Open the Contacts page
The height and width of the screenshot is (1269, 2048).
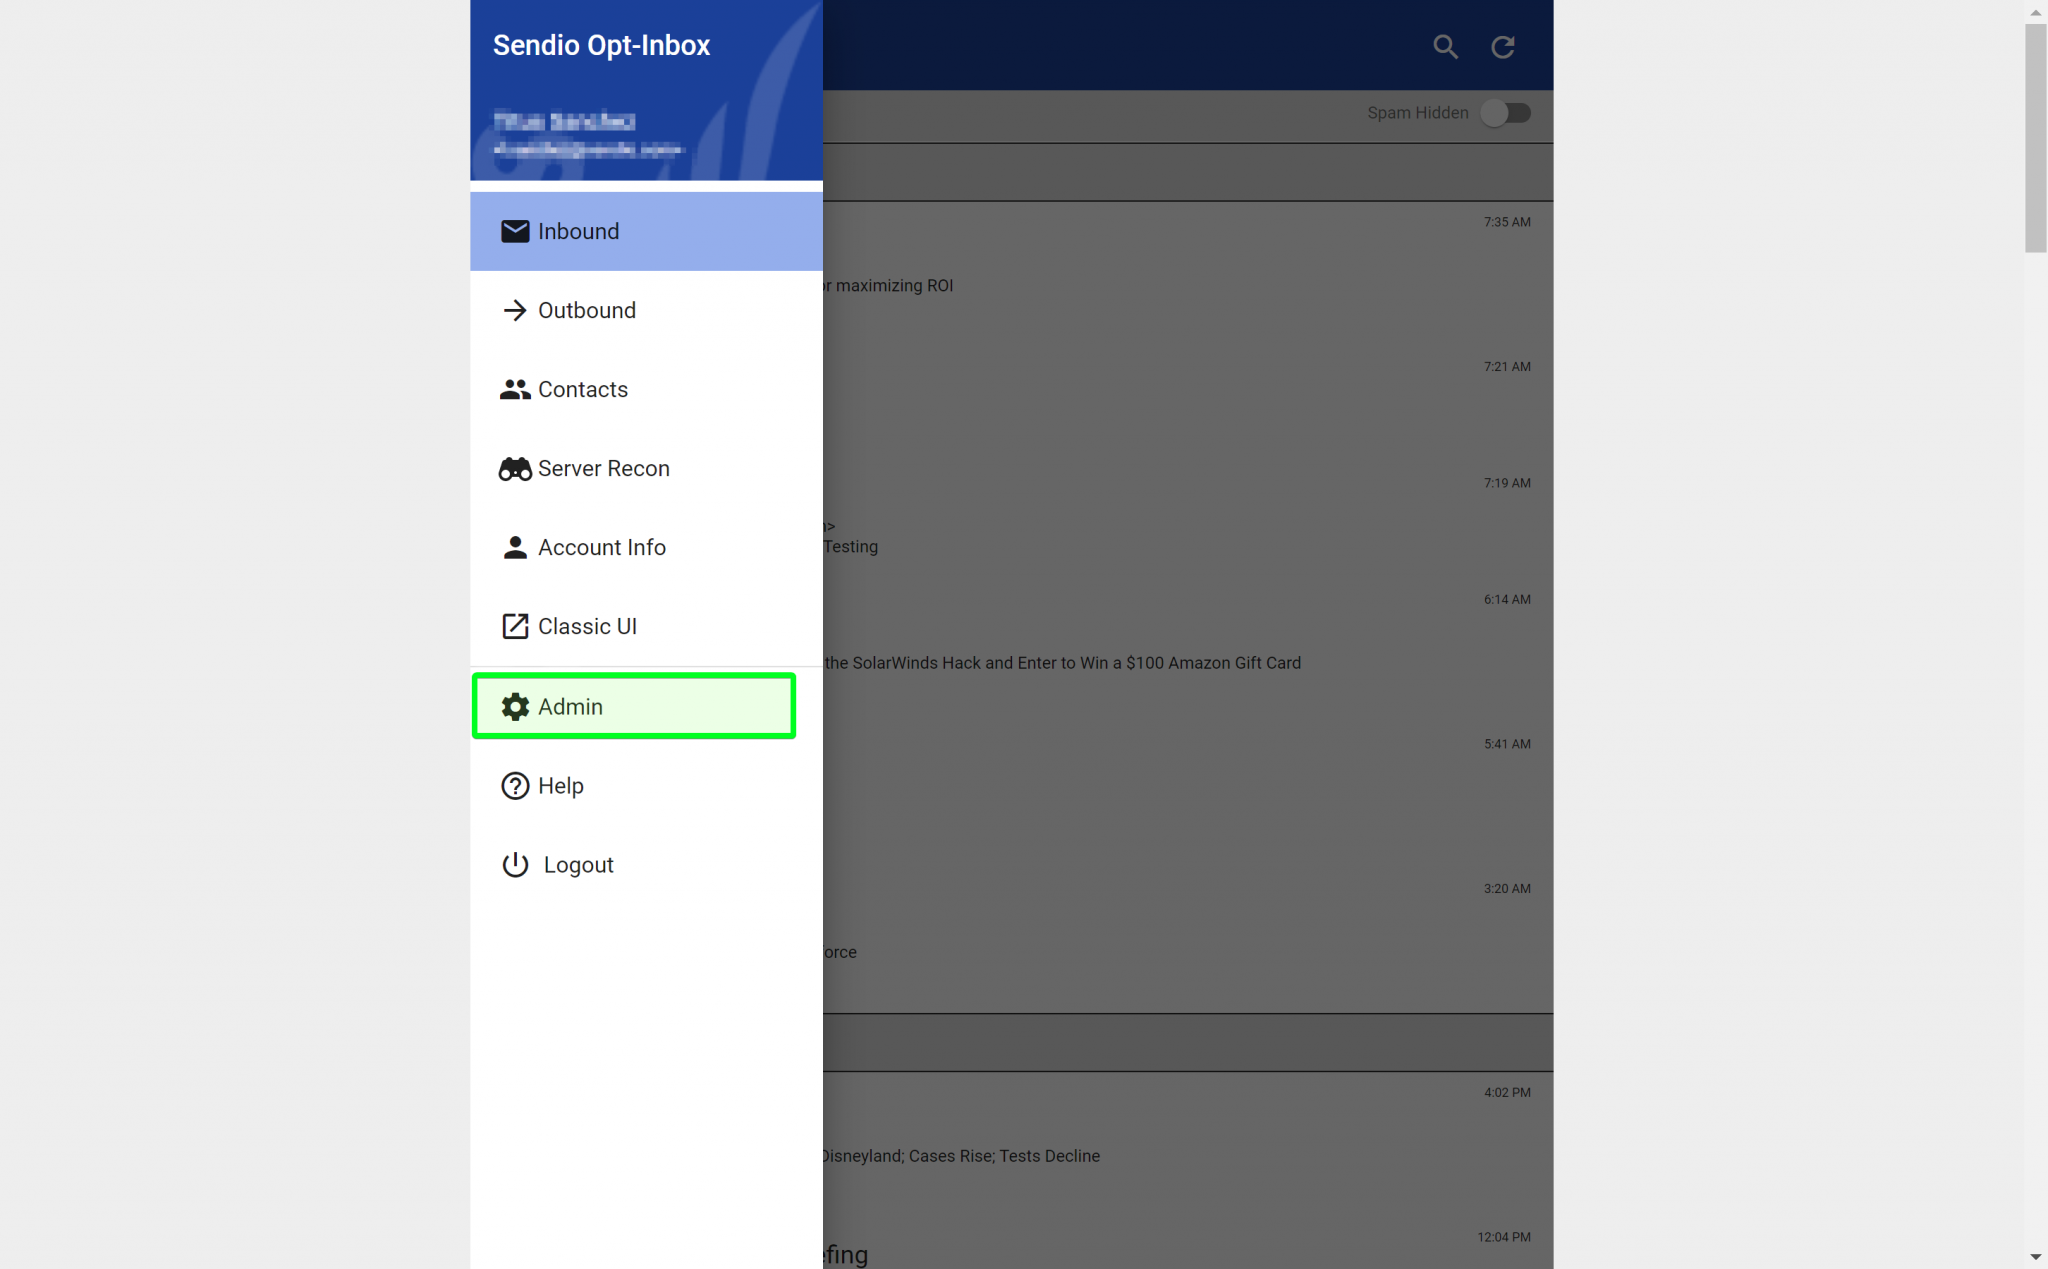(x=583, y=389)
